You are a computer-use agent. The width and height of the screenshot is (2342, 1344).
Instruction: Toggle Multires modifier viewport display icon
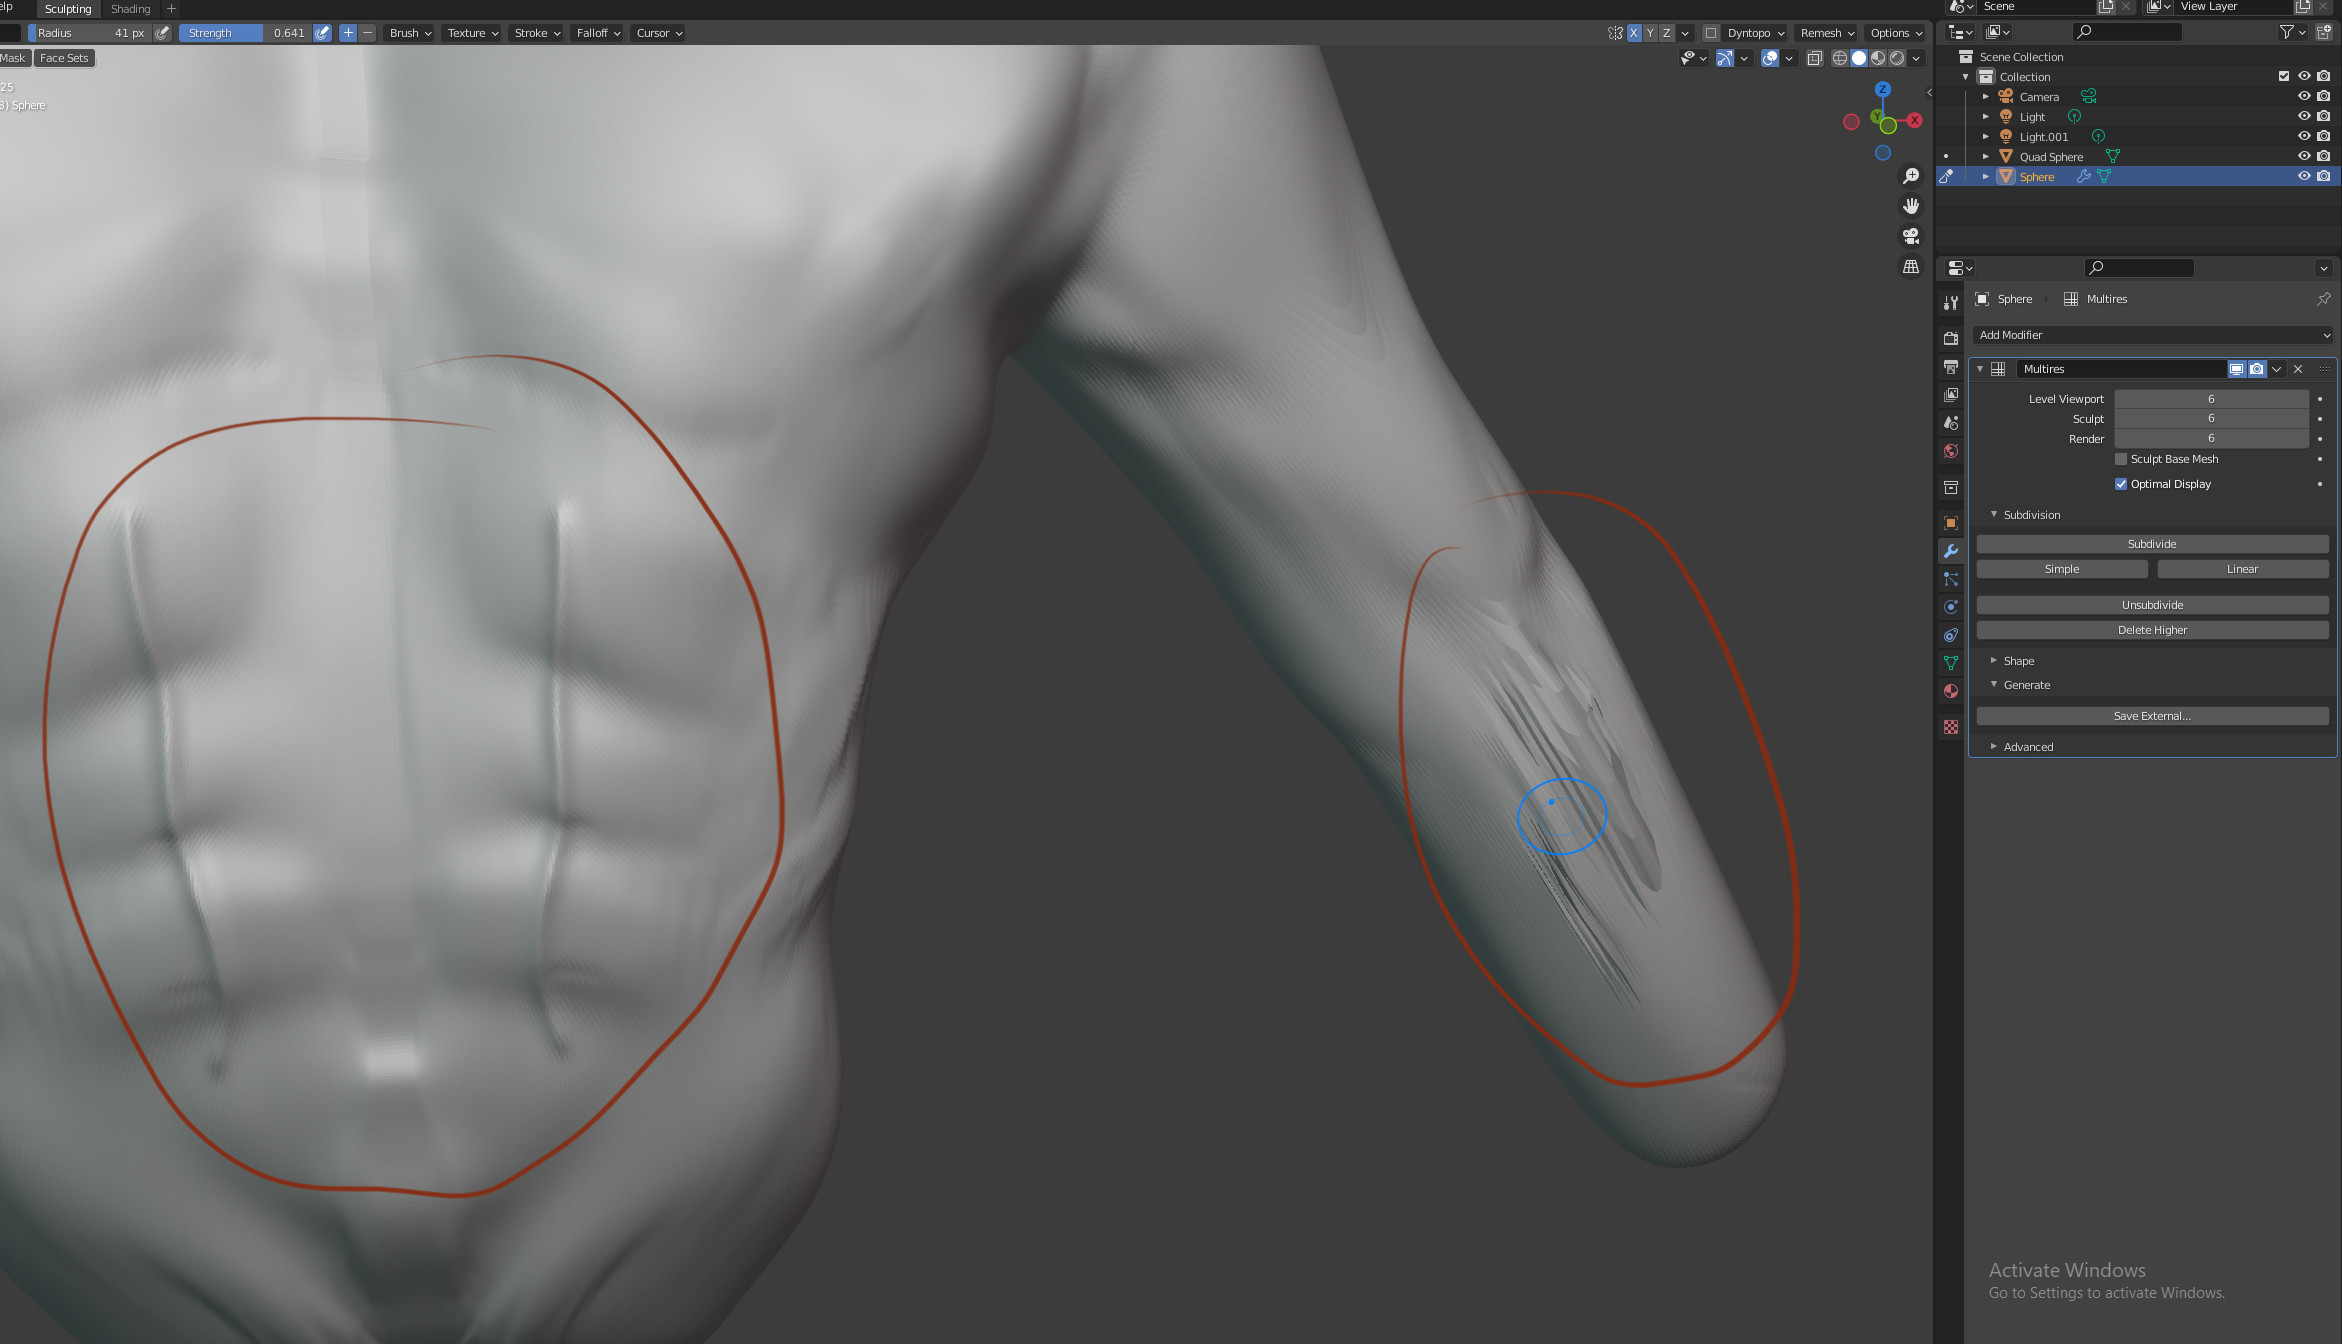click(2237, 369)
